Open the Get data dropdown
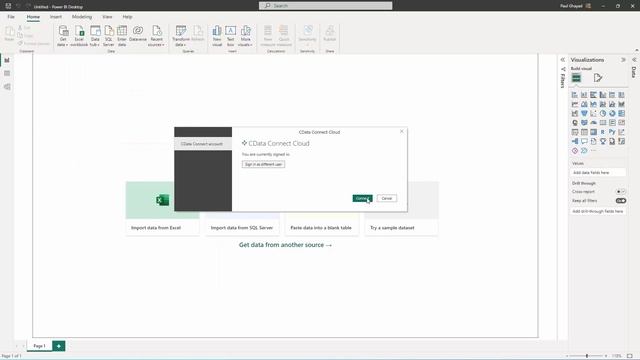This screenshot has height=360, width=640. [x=63, y=36]
